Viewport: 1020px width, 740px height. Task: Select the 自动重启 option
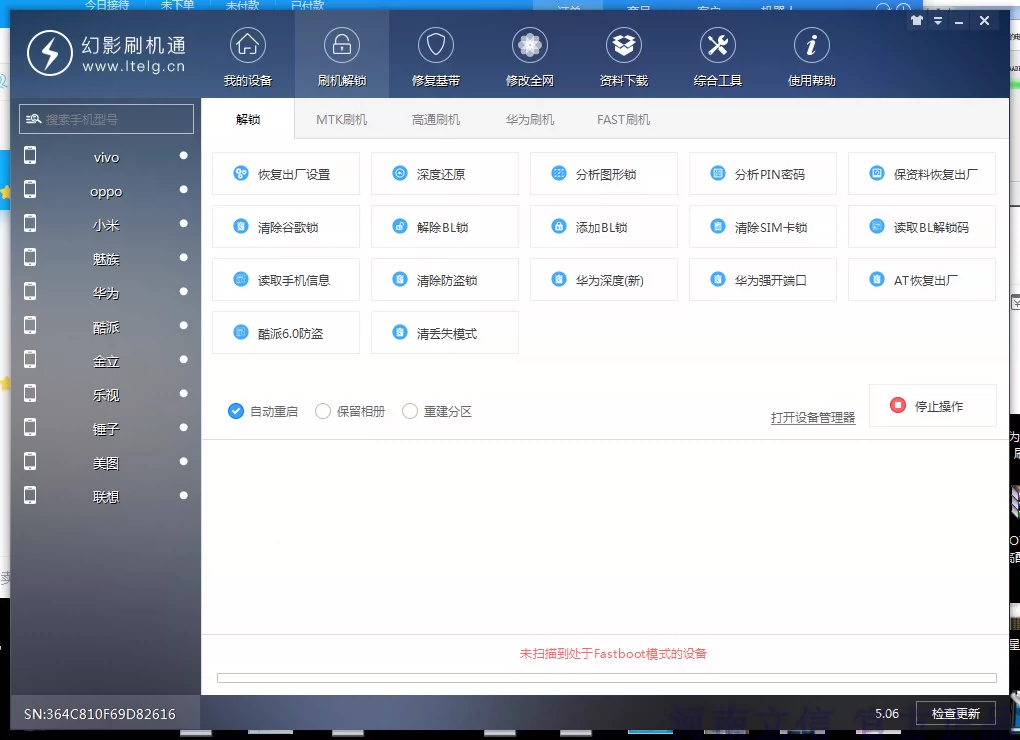click(x=236, y=411)
